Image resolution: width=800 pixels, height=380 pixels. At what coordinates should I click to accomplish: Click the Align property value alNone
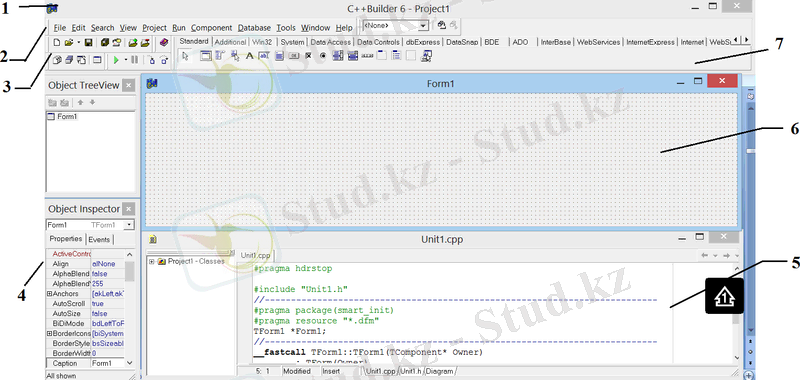[x=108, y=264]
